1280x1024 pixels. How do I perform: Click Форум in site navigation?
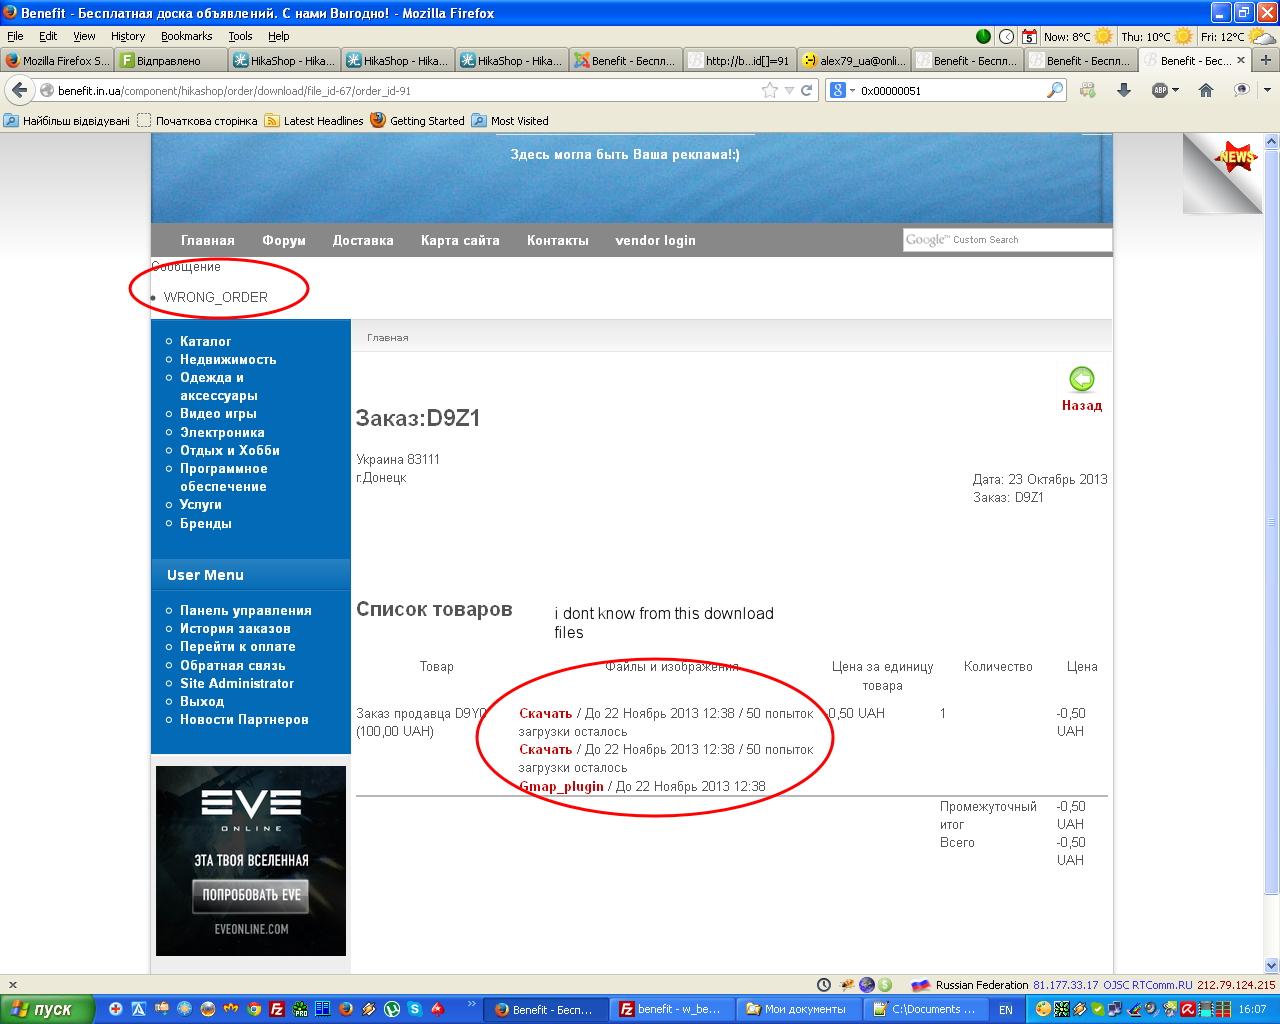click(284, 240)
